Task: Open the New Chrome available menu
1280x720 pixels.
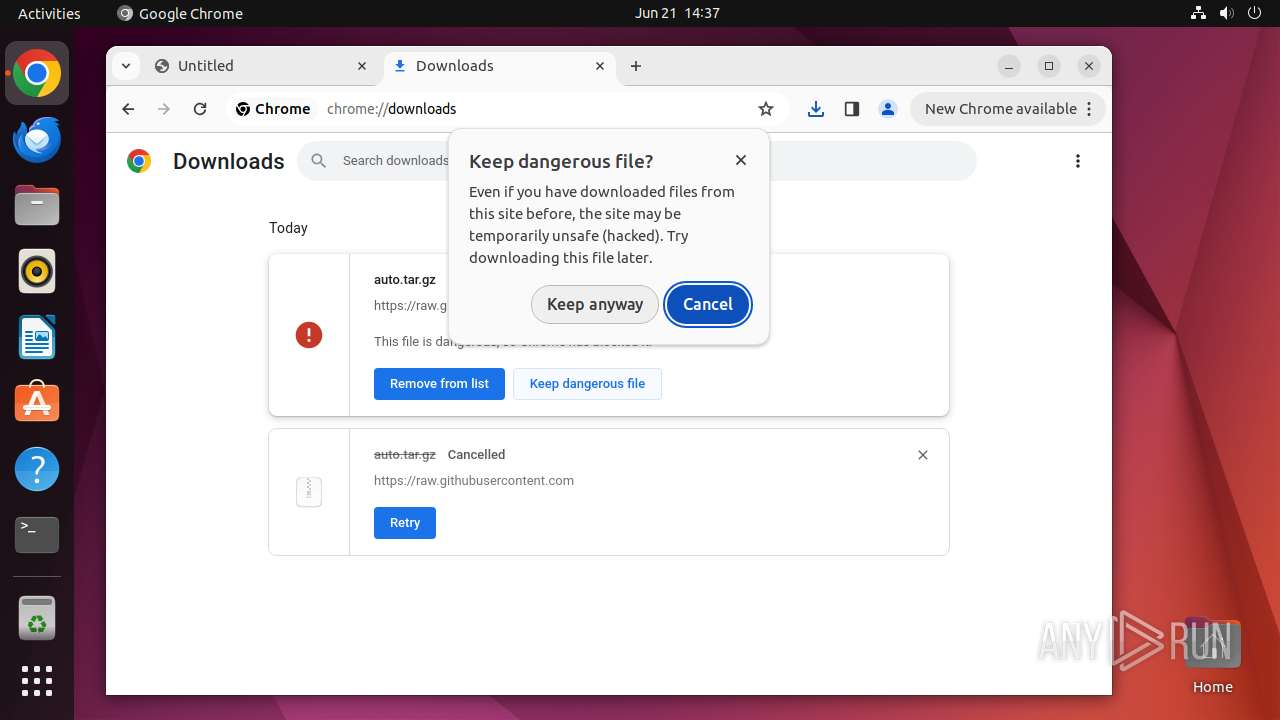Action: [x=1008, y=109]
